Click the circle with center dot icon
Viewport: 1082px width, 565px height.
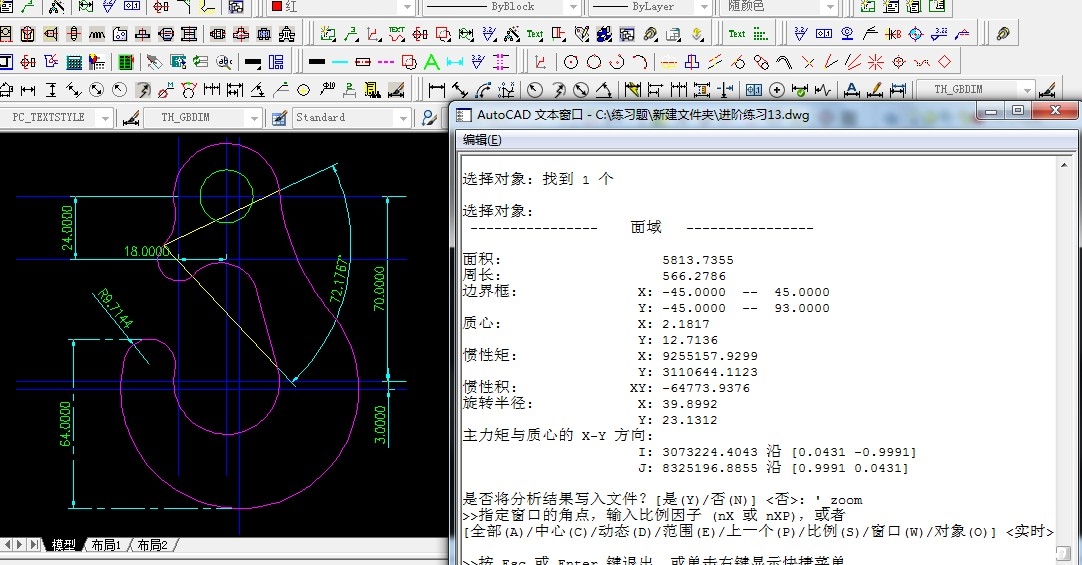[571, 62]
